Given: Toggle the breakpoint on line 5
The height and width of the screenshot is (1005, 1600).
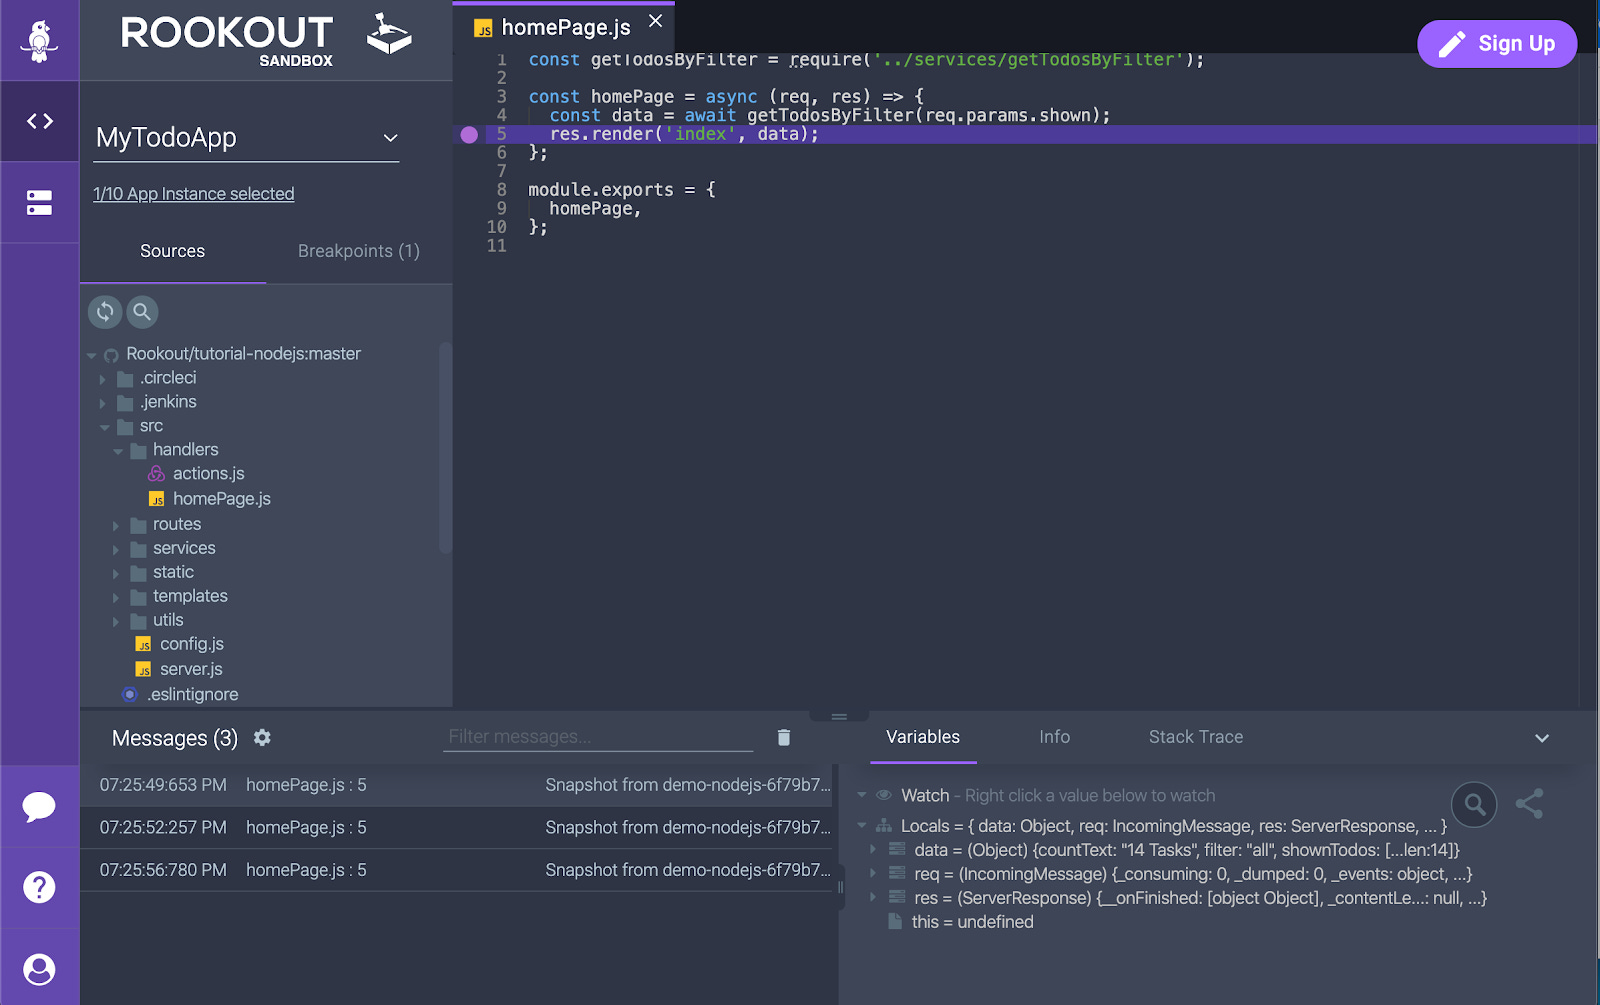Looking at the screenshot, I should point(469,134).
